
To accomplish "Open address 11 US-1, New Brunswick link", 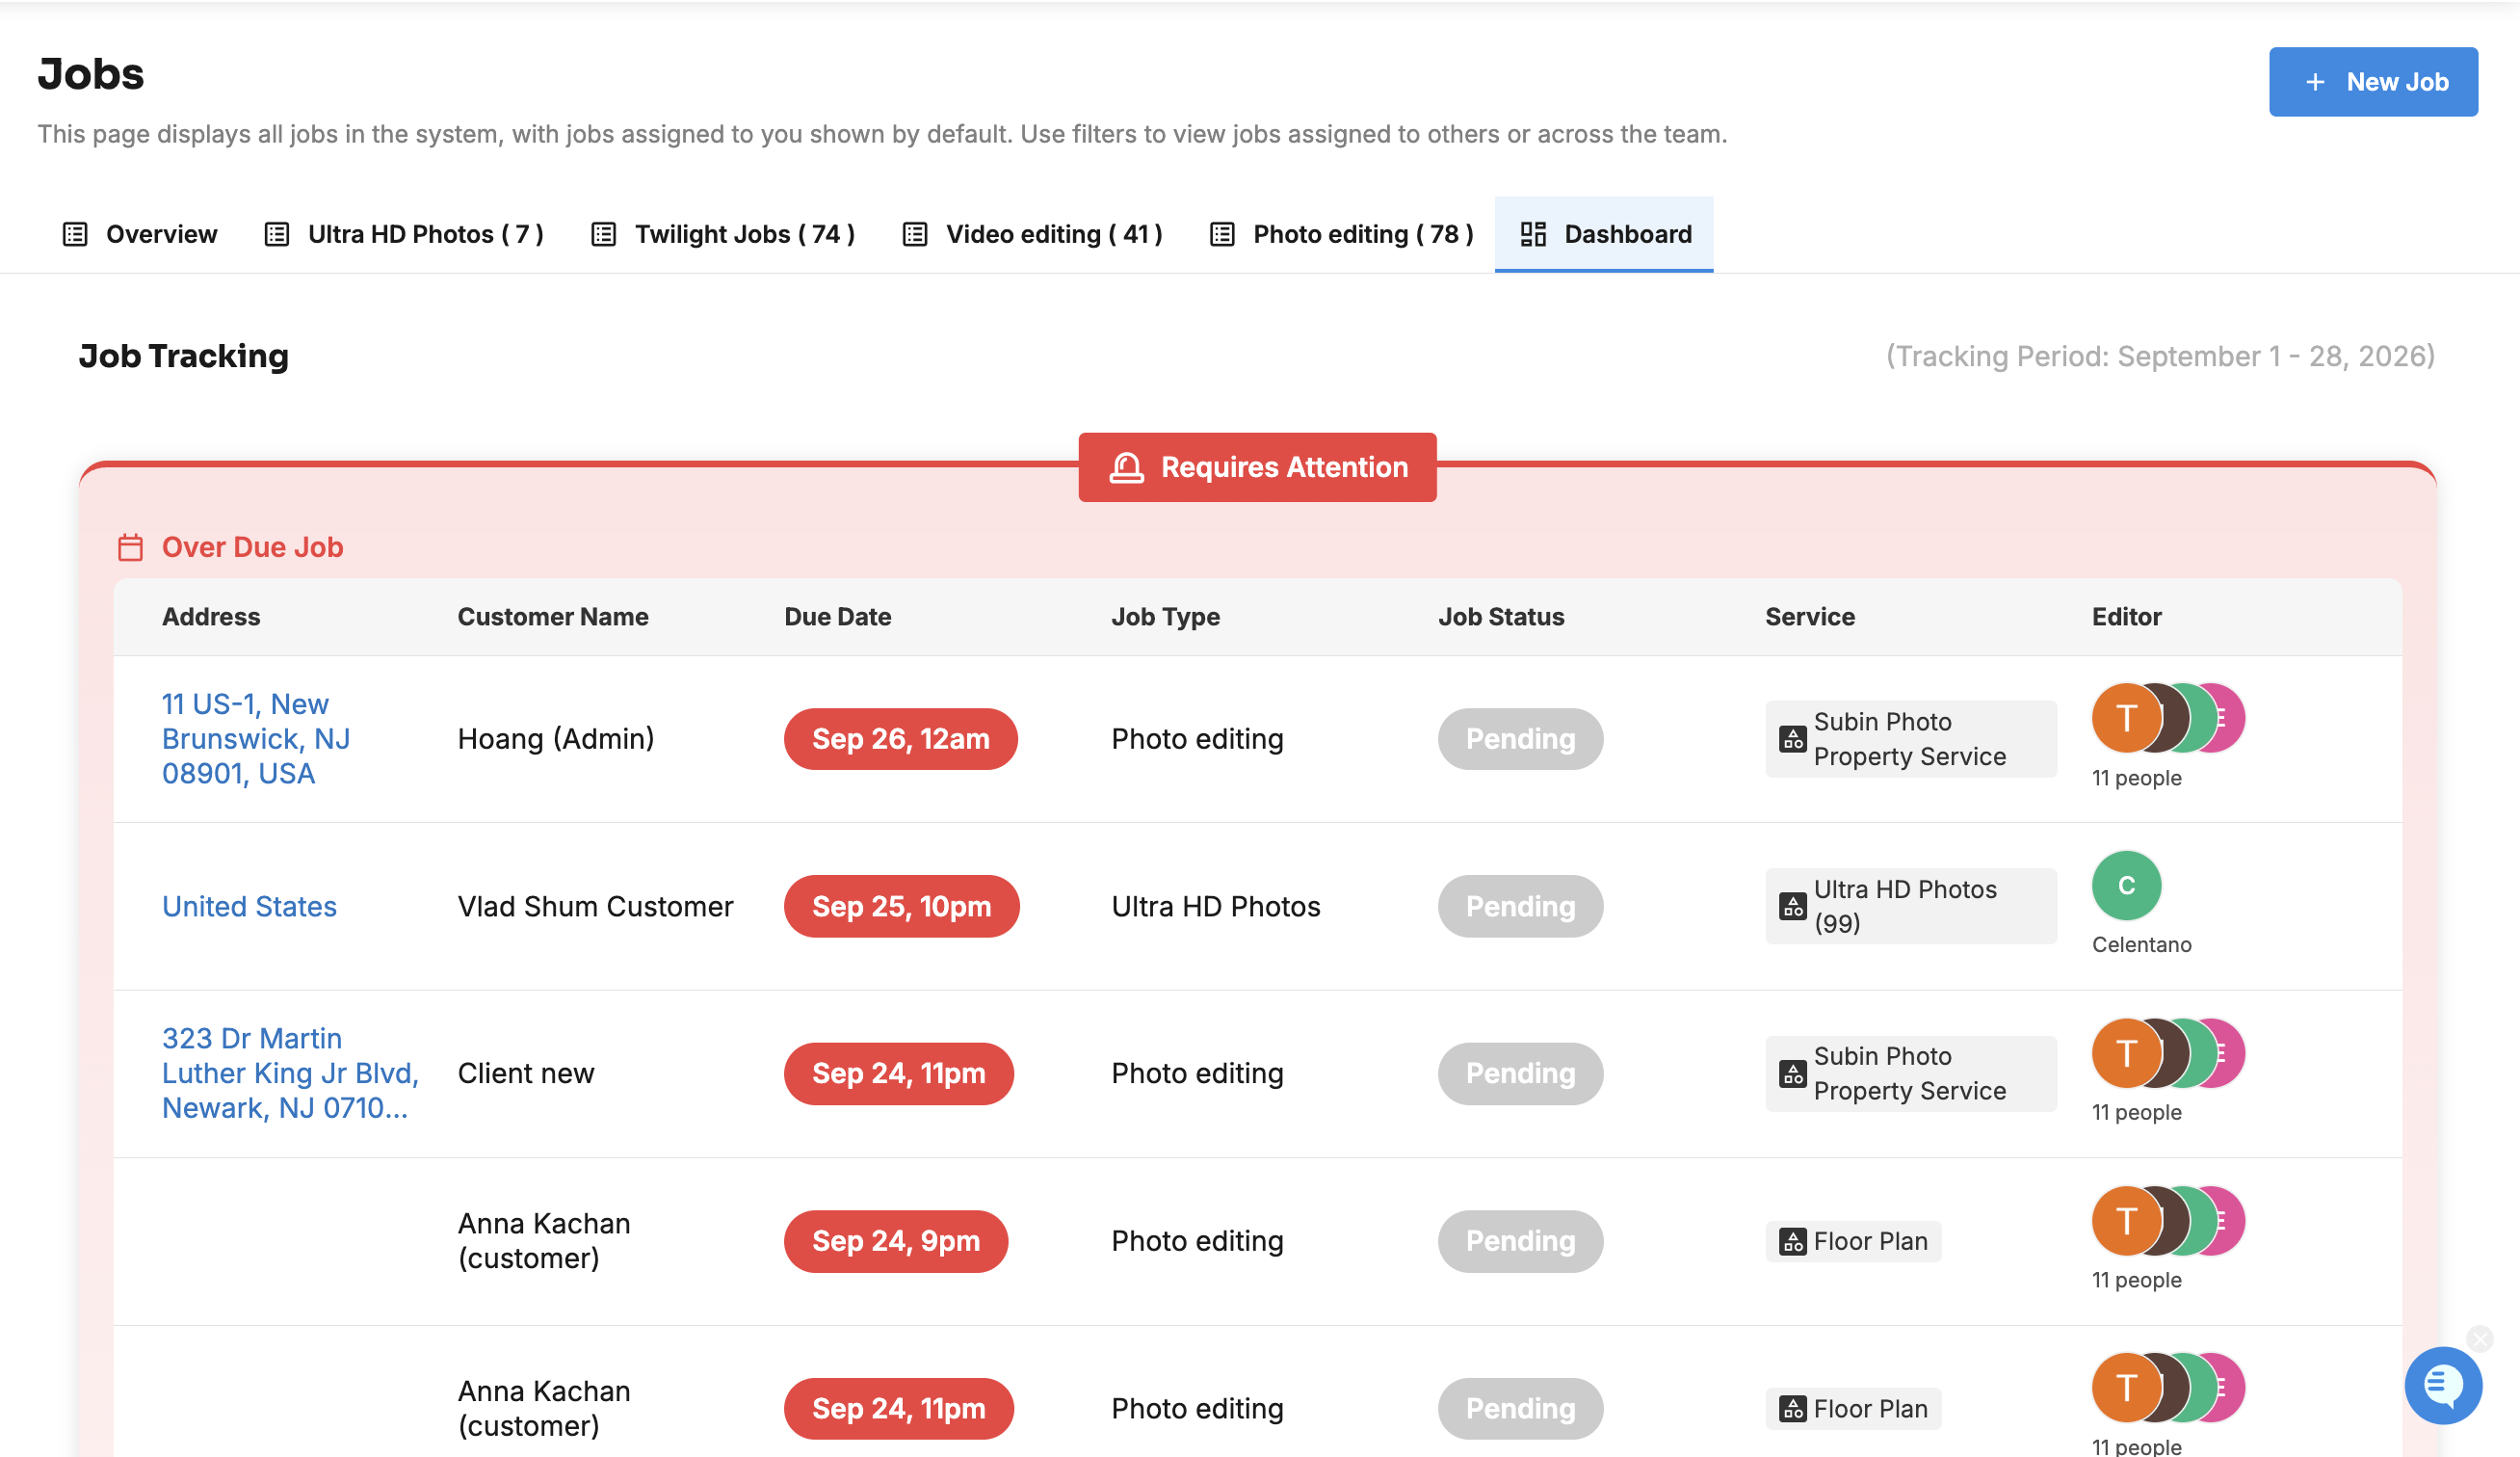I will tap(256, 739).
